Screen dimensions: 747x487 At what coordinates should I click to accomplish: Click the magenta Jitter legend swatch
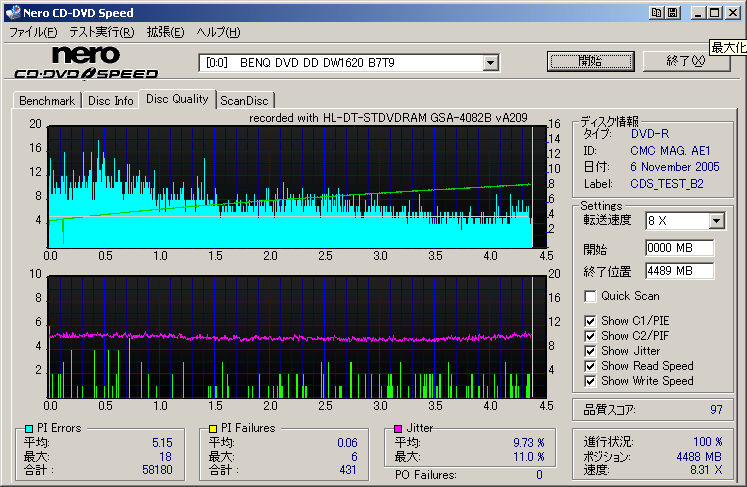[398, 428]
